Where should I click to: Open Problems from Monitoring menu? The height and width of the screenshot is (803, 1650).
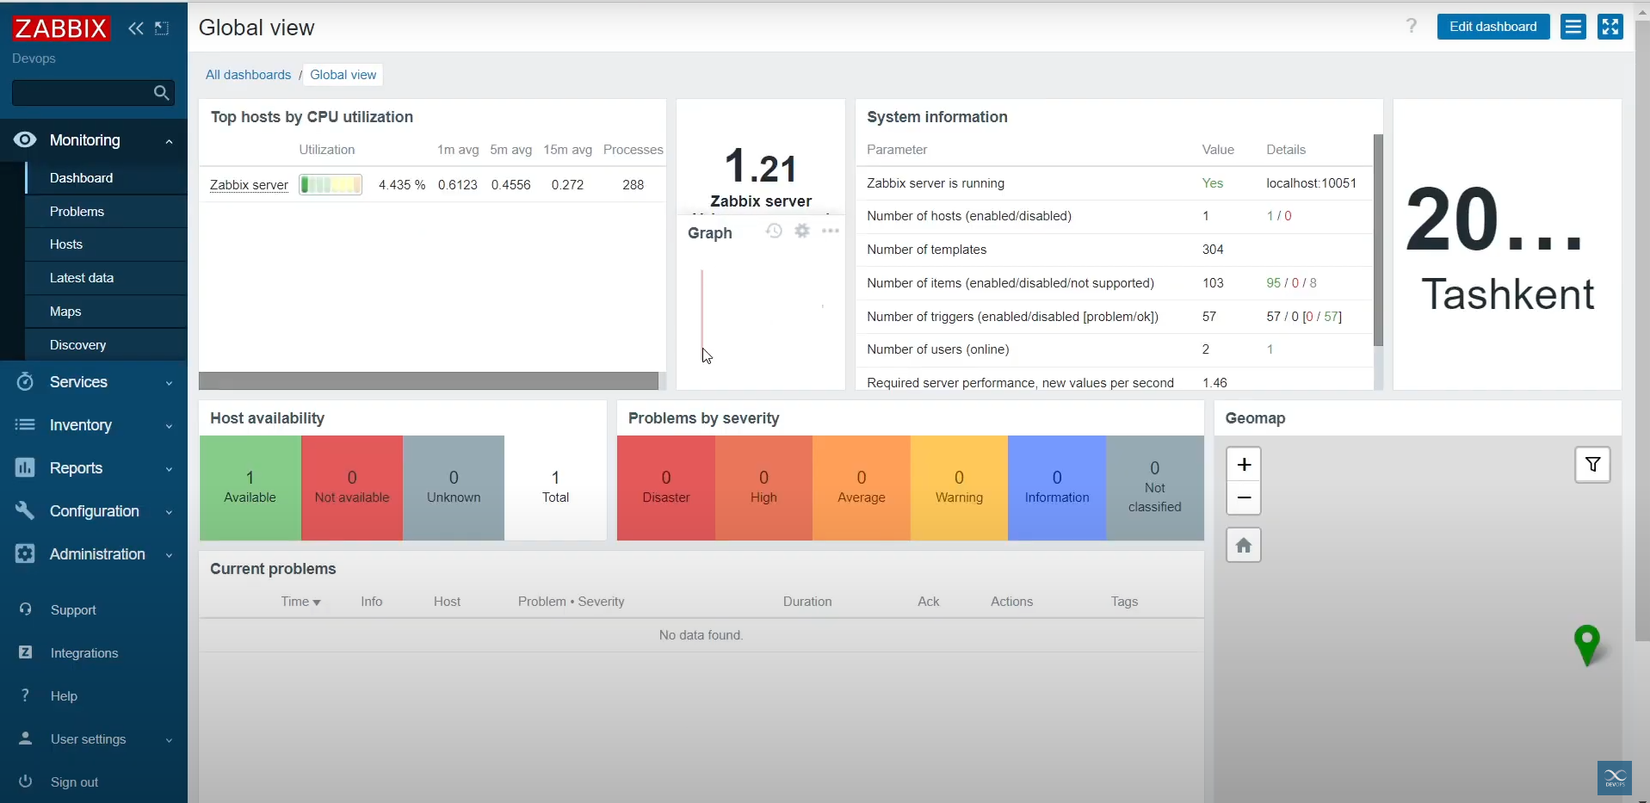click(77, 211)
